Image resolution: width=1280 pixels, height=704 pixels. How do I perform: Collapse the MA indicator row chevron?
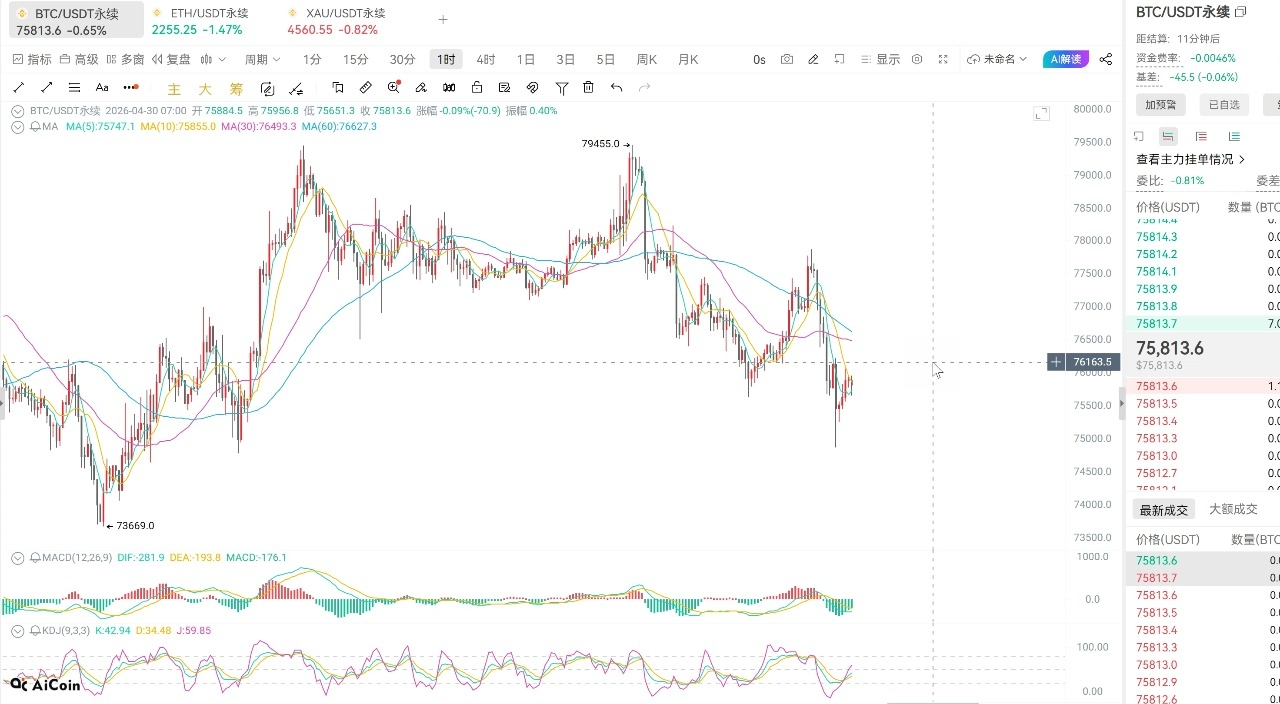pos(17,127)
